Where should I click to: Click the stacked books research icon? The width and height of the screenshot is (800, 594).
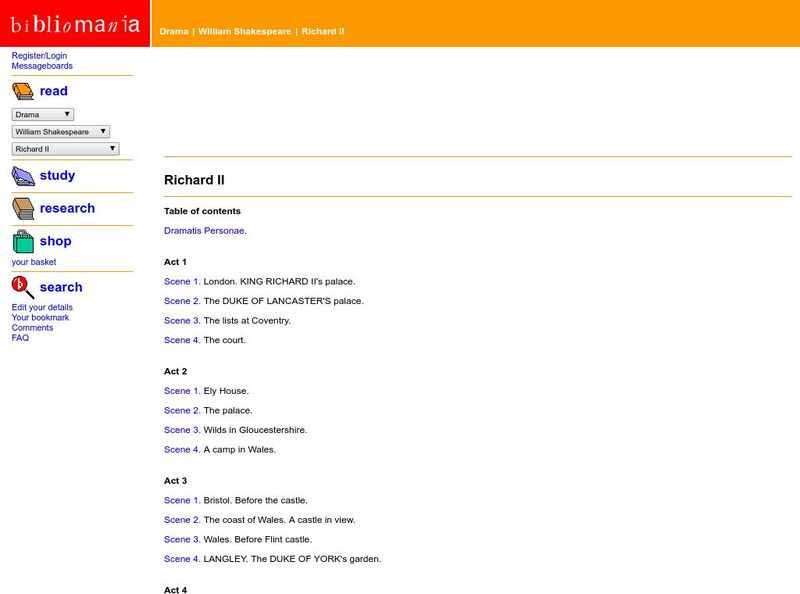click(x=22, y=208)
